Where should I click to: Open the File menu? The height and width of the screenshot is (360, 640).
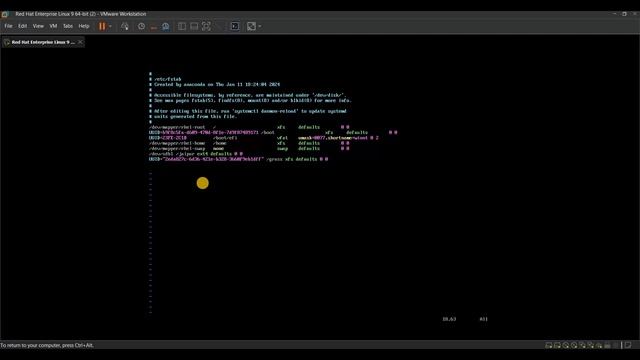click(x=8, y=26)
